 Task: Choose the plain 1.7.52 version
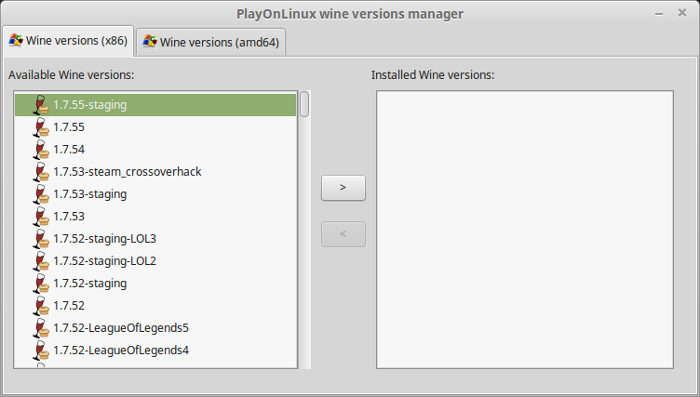coord(155,306)
